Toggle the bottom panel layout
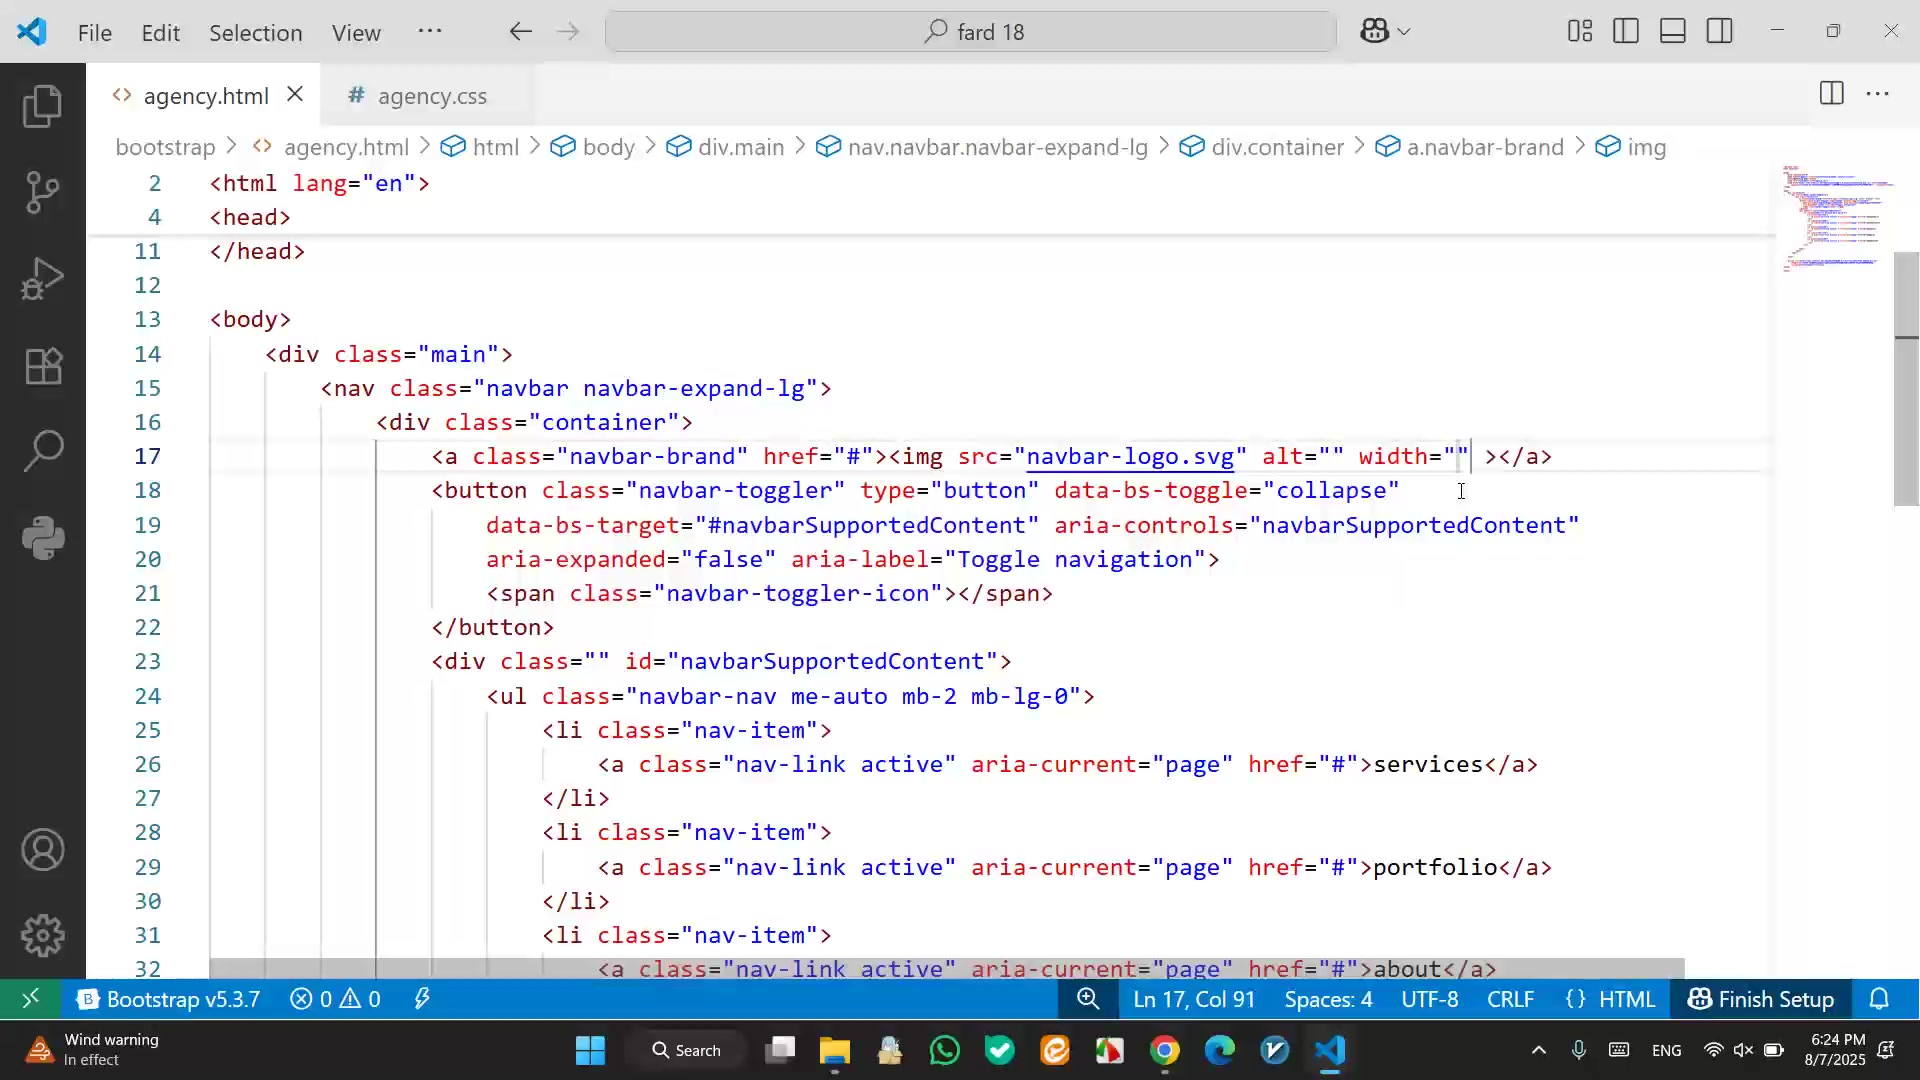 1673,31
